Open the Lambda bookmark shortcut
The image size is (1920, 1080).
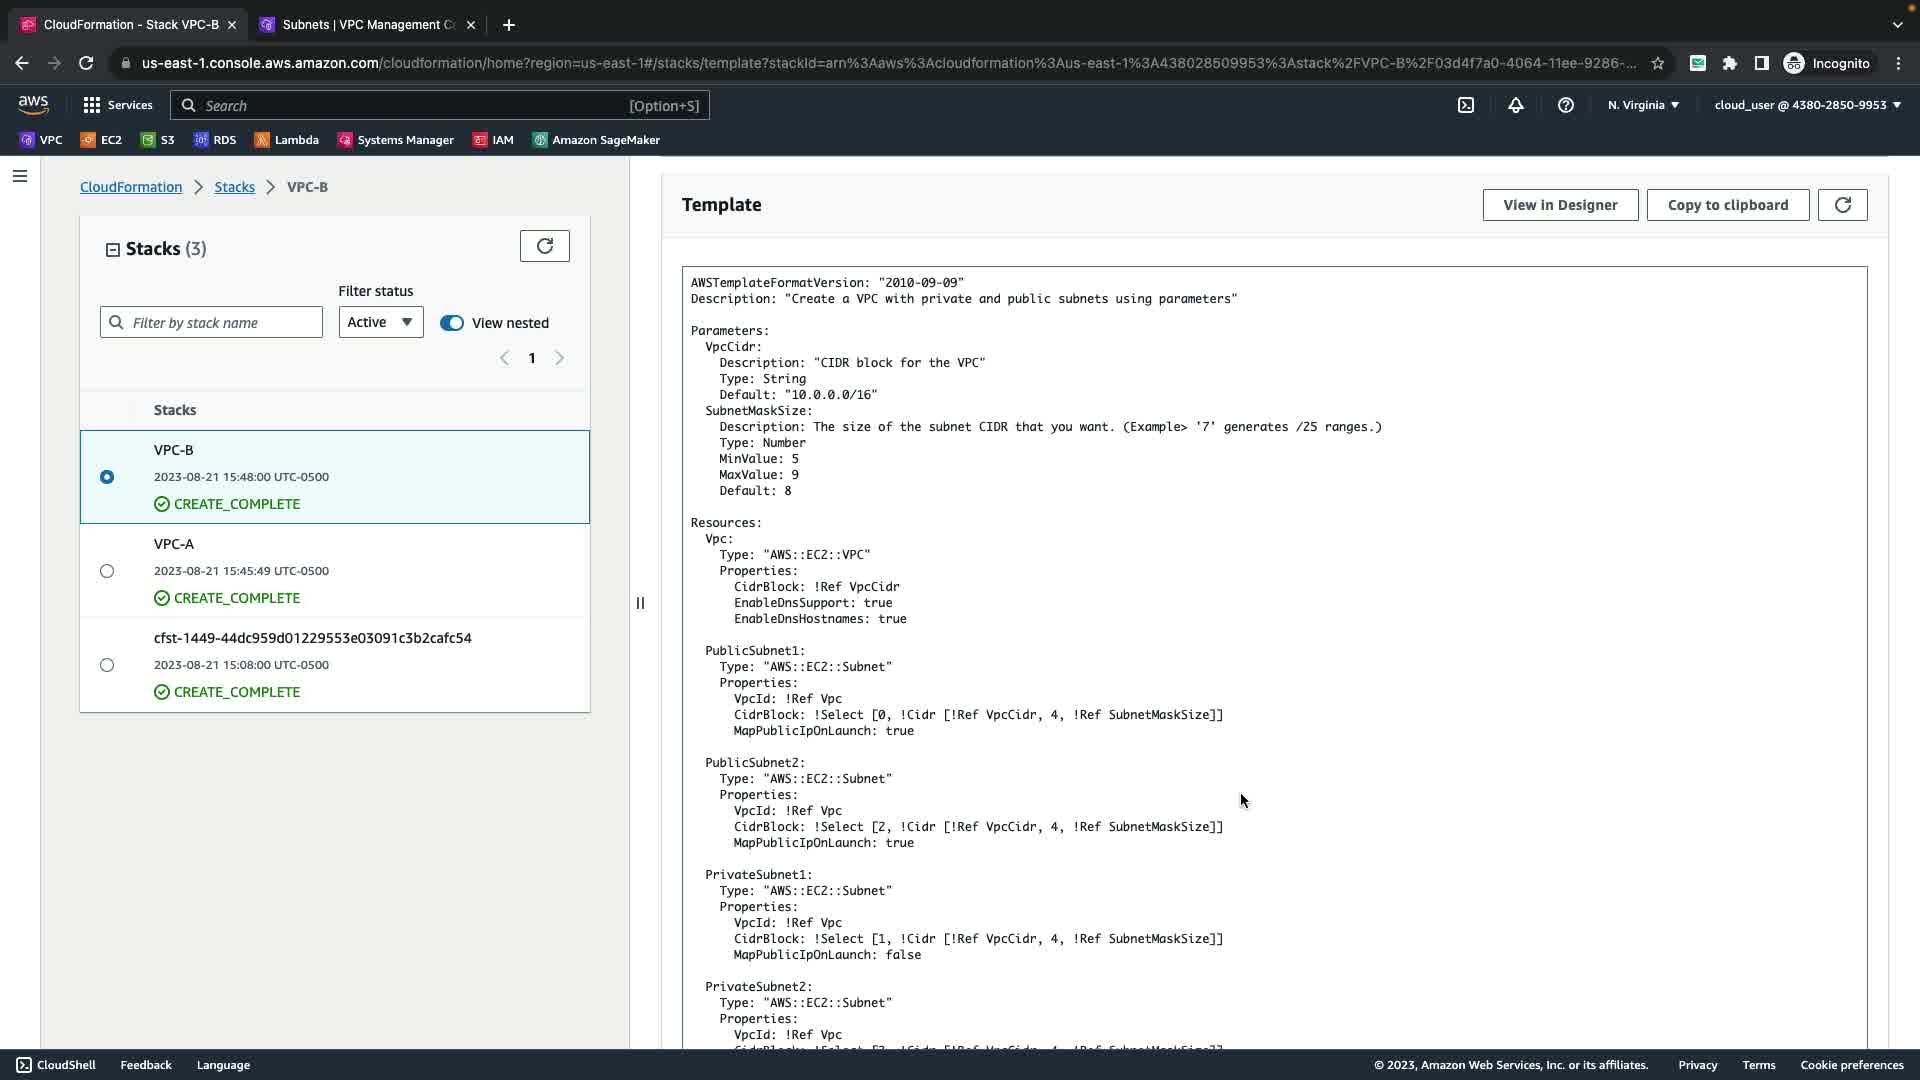(x=287, y=140)
